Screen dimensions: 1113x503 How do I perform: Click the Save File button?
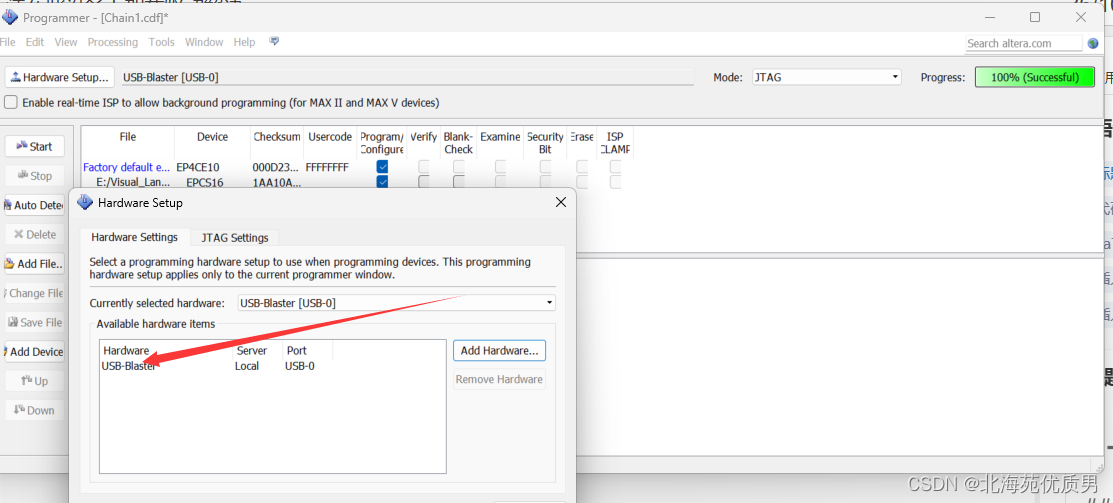(x=34, y=322)
